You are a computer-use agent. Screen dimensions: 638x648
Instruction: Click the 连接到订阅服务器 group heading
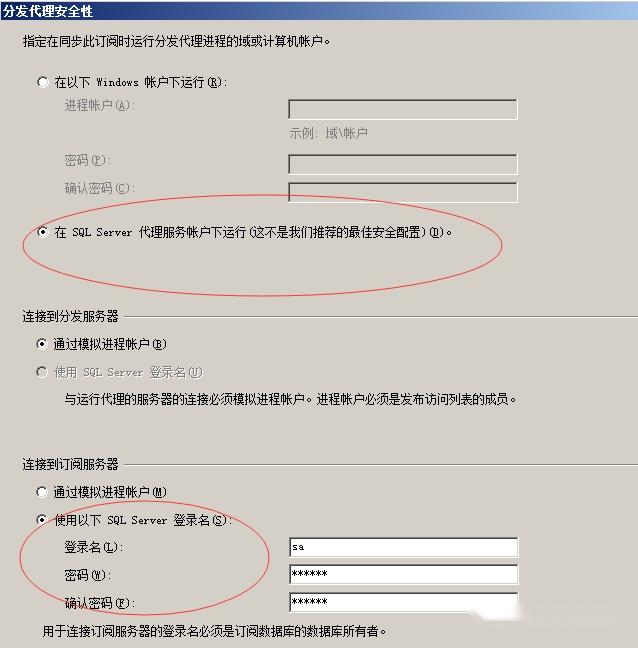[70, 464]
